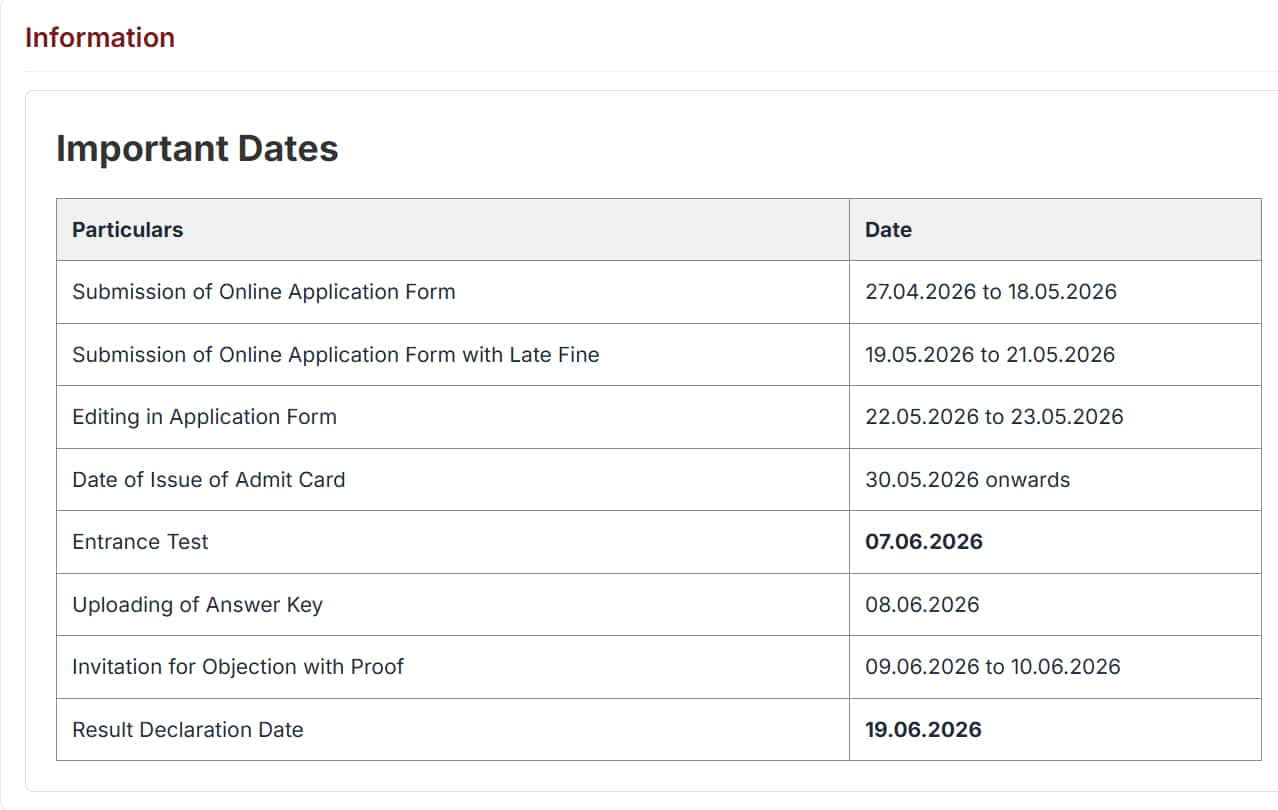The image size is (1278, 810).
Task: Select Editing in Application Form cell
Action: pos(204,417)
